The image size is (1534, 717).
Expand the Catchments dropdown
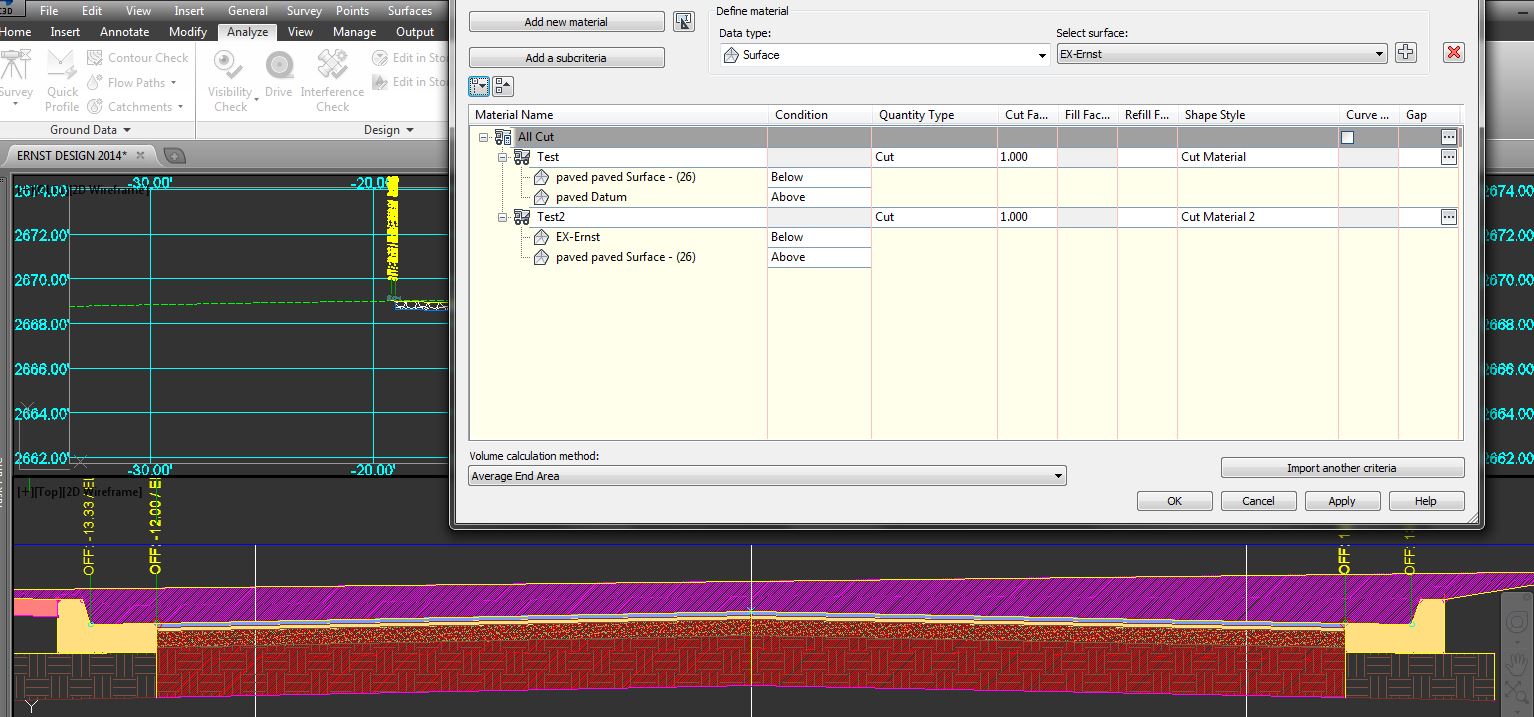click(181, 107)
